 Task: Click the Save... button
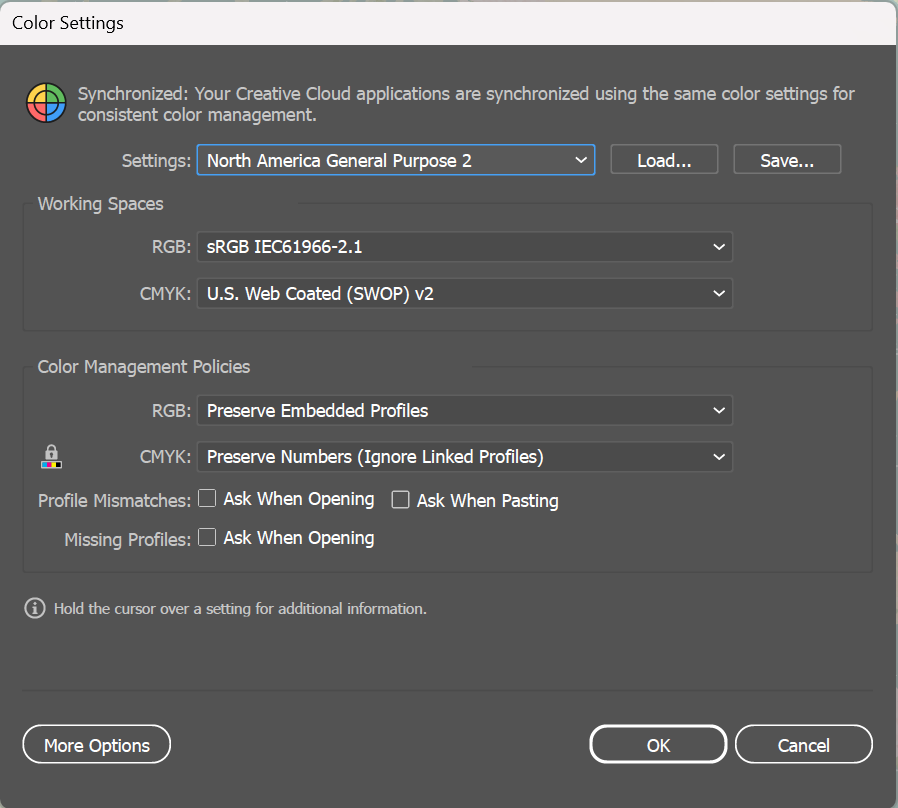pos(787,160)
